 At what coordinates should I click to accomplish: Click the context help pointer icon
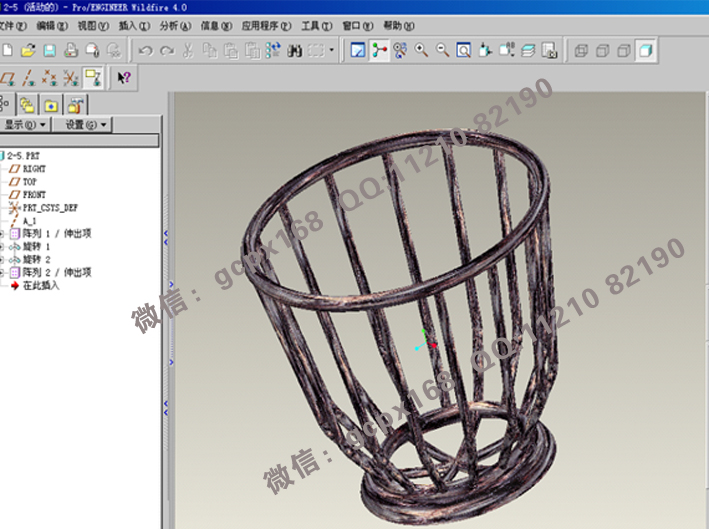click(124, 76)
